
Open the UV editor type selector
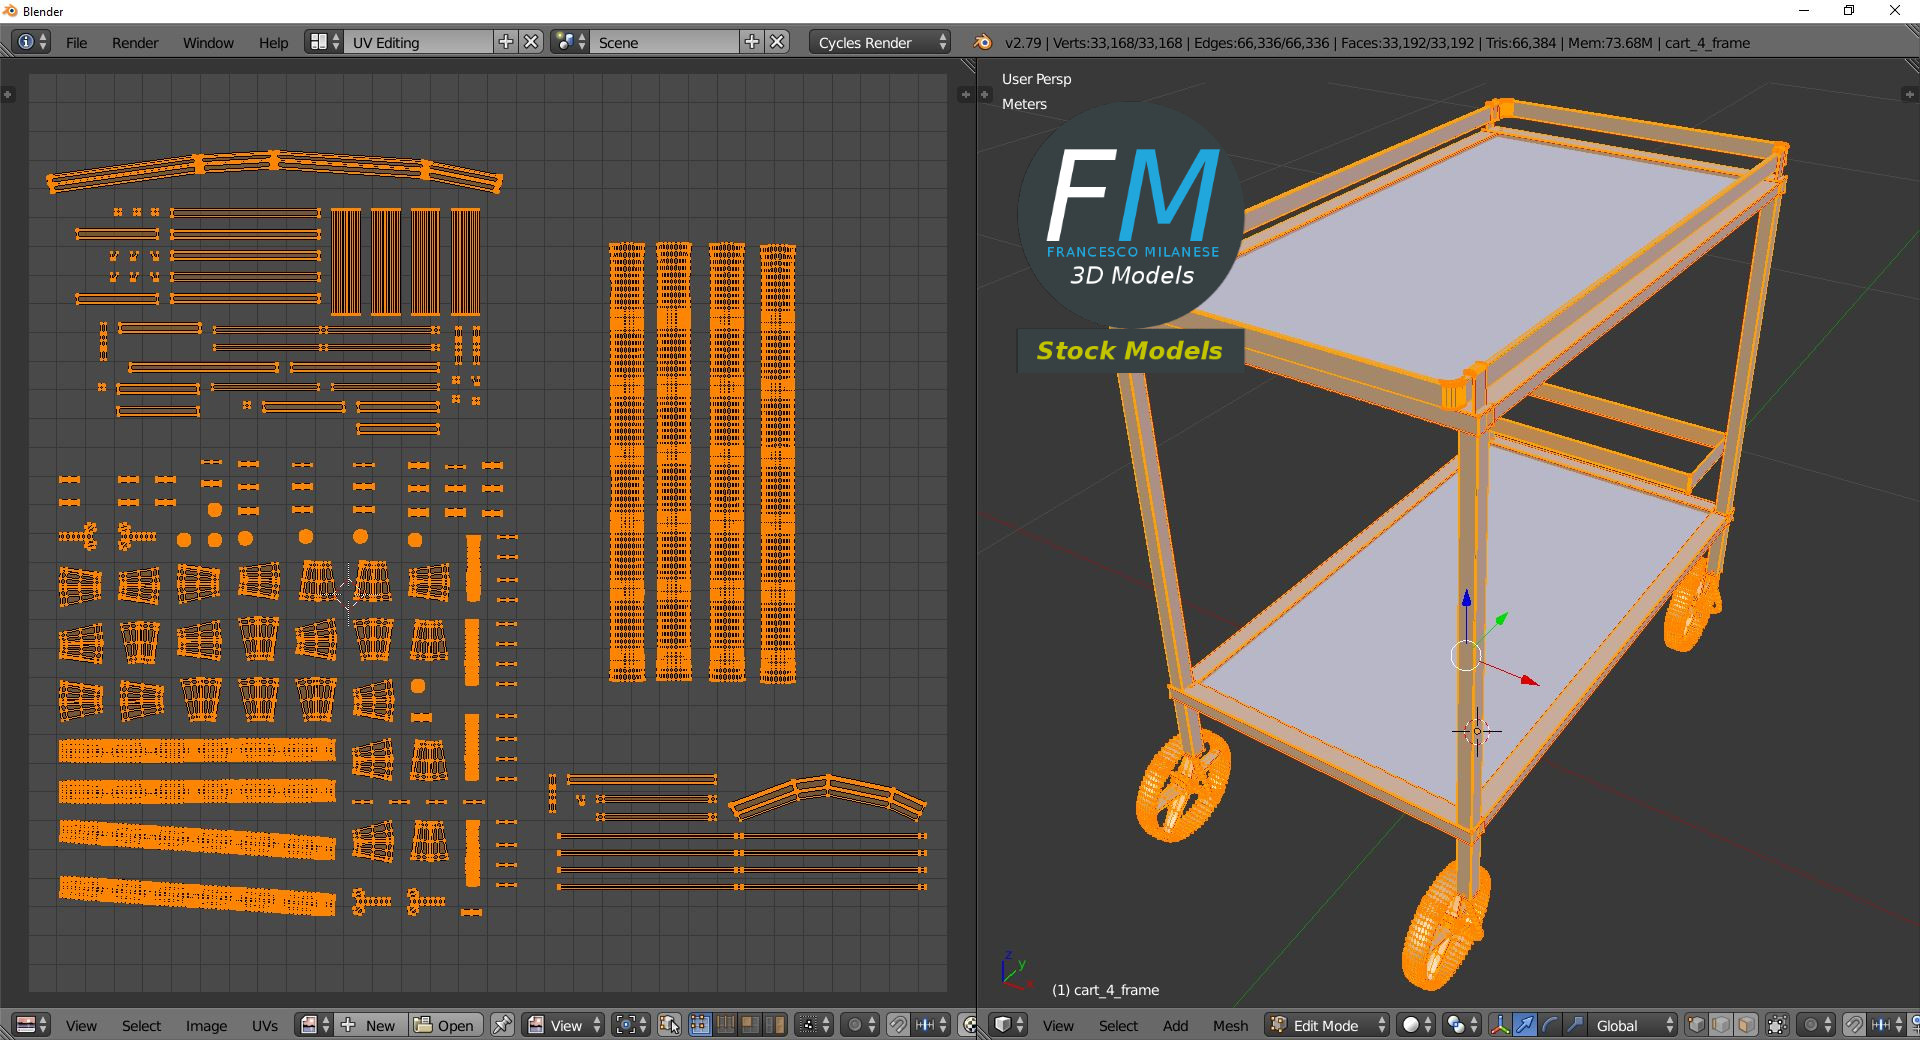31,1025
